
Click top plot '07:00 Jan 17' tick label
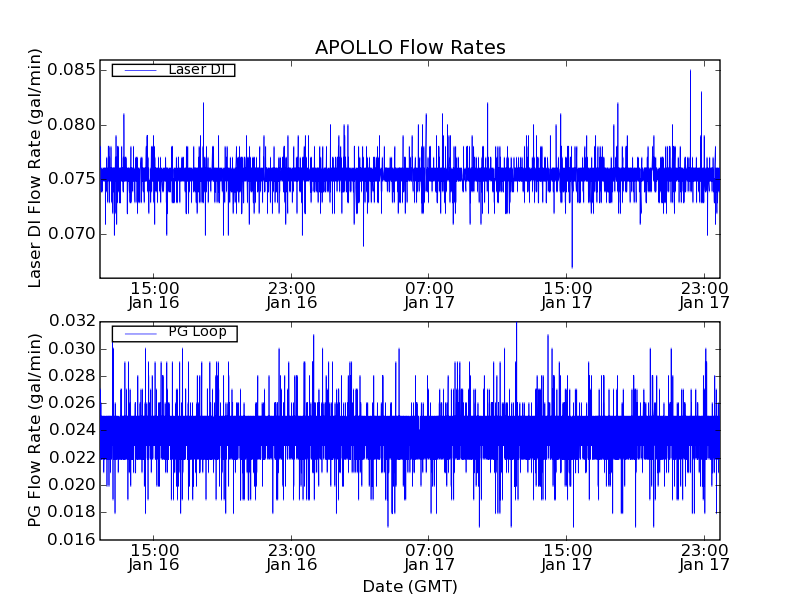tap(429, 295)
